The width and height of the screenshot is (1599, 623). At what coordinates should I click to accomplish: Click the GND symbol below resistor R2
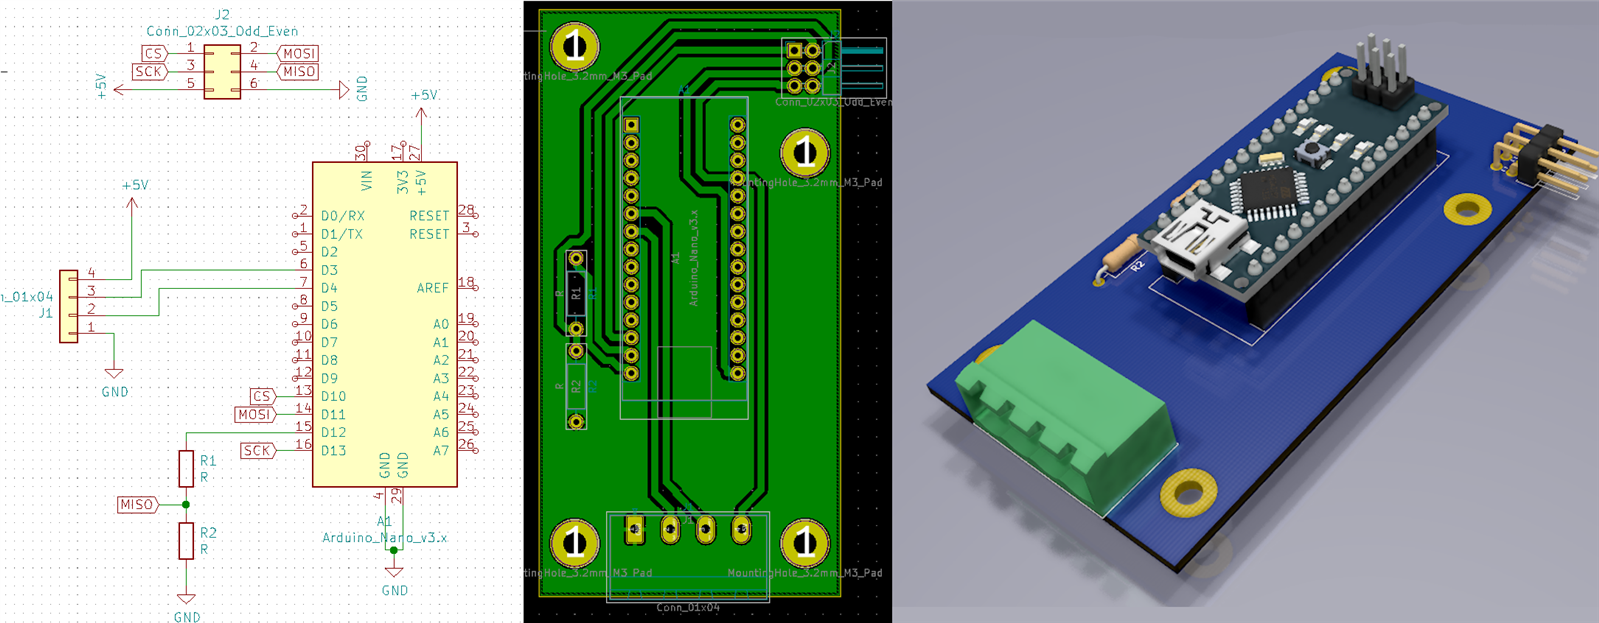[x=186, y=606]
